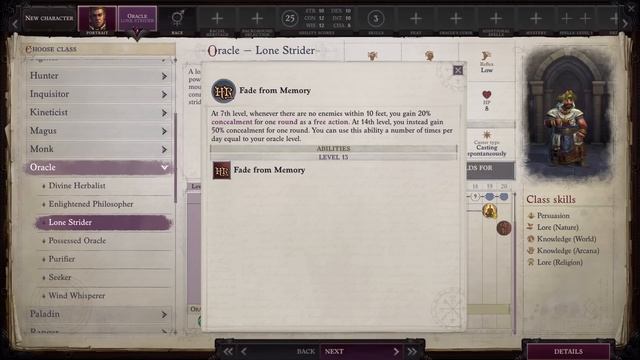Click the "New character" label

(x=49, y=18)
